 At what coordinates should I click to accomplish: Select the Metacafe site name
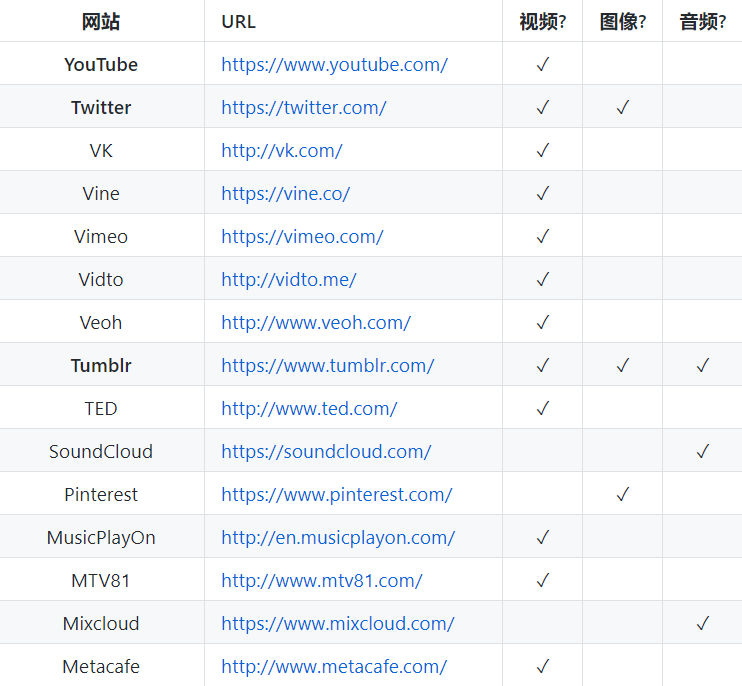(101, 667)
